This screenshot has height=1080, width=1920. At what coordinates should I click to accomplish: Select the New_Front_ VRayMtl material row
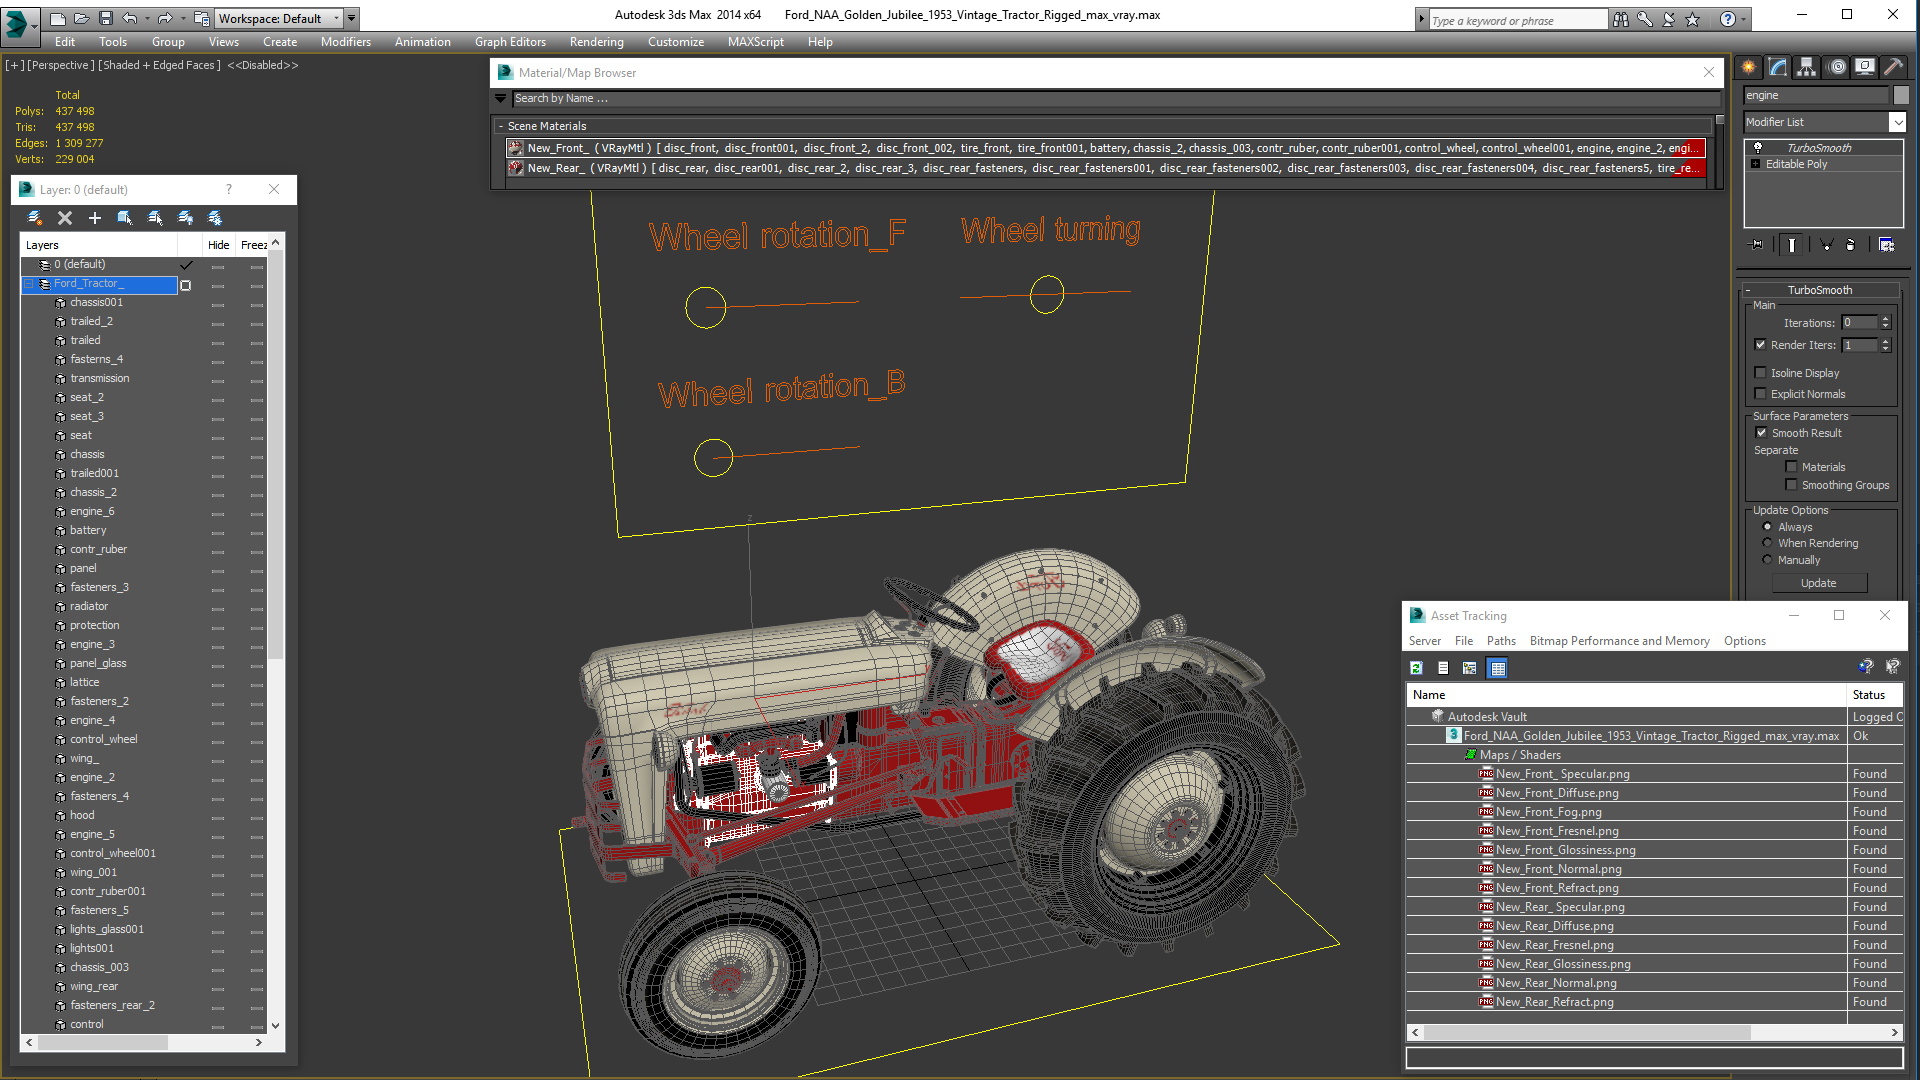1105,148
